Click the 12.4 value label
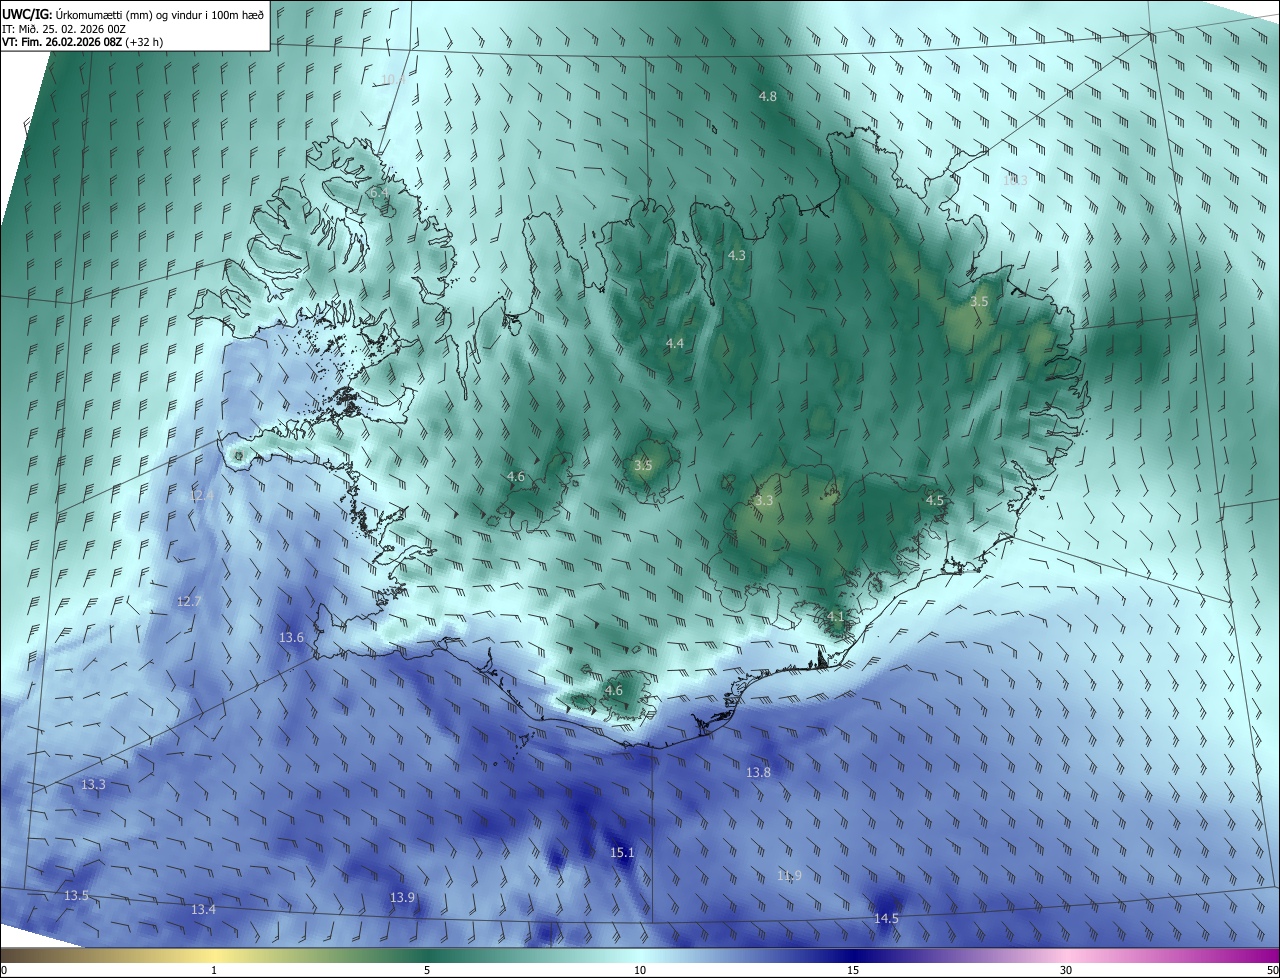This screenshot has width=1280, height=978. pos(201,495)
